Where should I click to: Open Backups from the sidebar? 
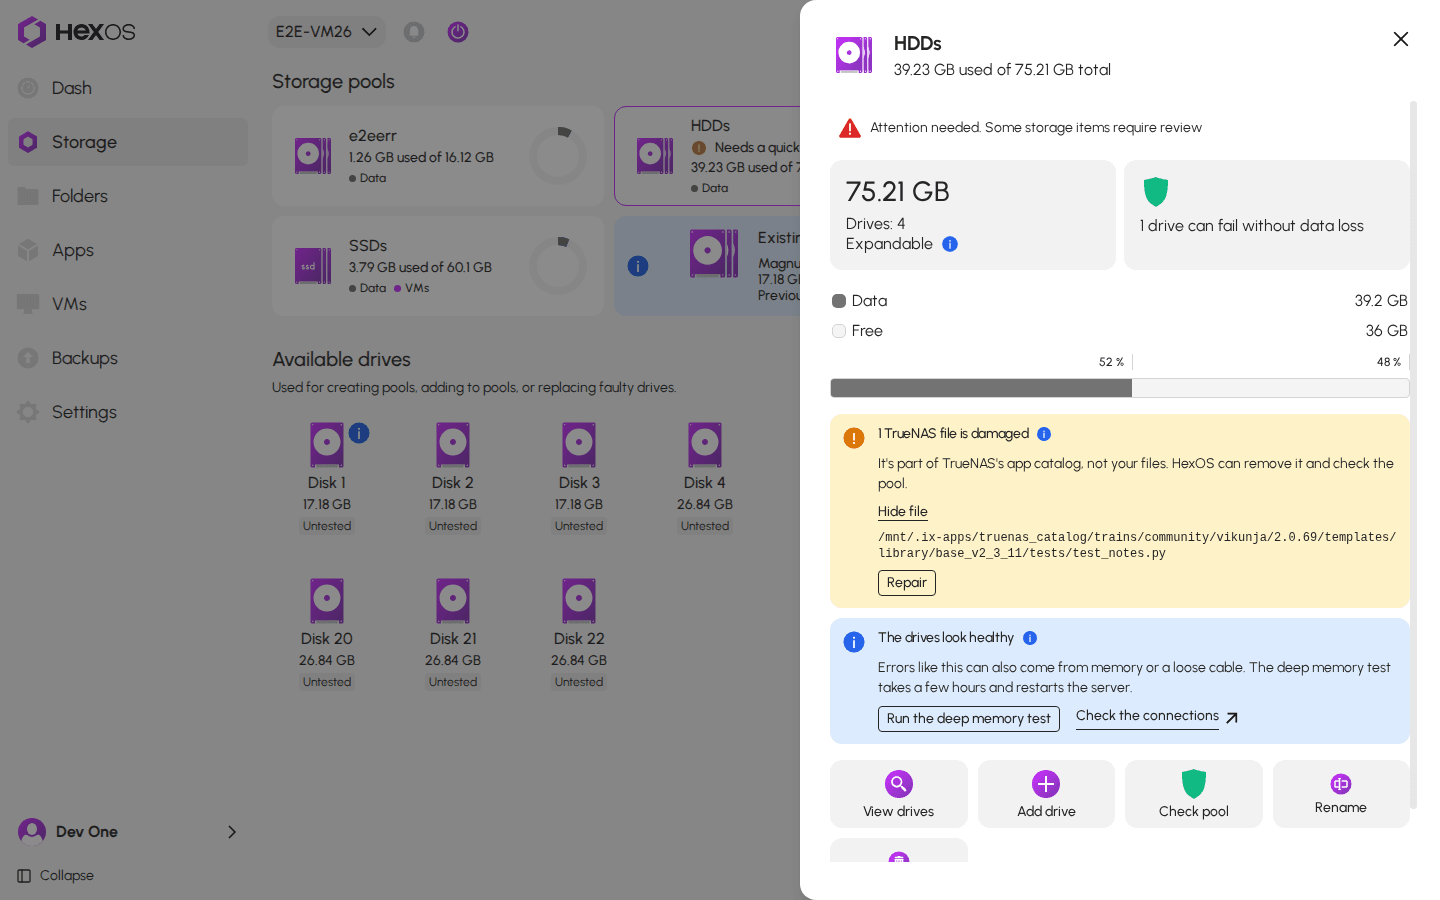click(128, 358)
